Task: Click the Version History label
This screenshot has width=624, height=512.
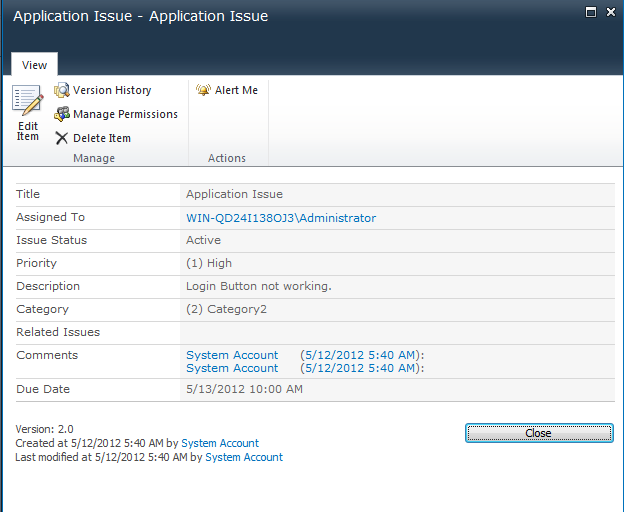Action: tap(112, 90)
